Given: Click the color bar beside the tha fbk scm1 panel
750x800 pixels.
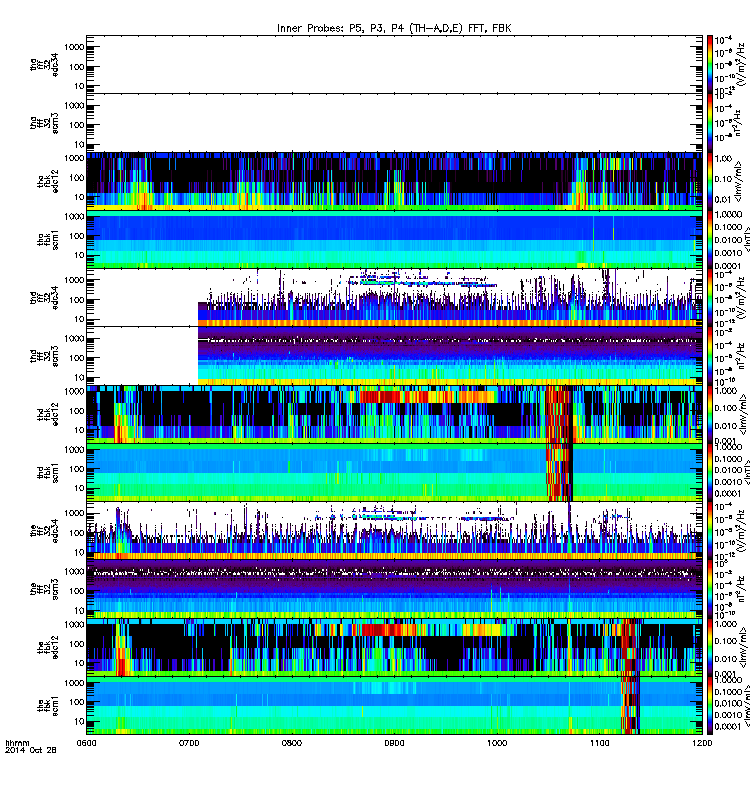Looking at the screenshot, I should [710, 239].
